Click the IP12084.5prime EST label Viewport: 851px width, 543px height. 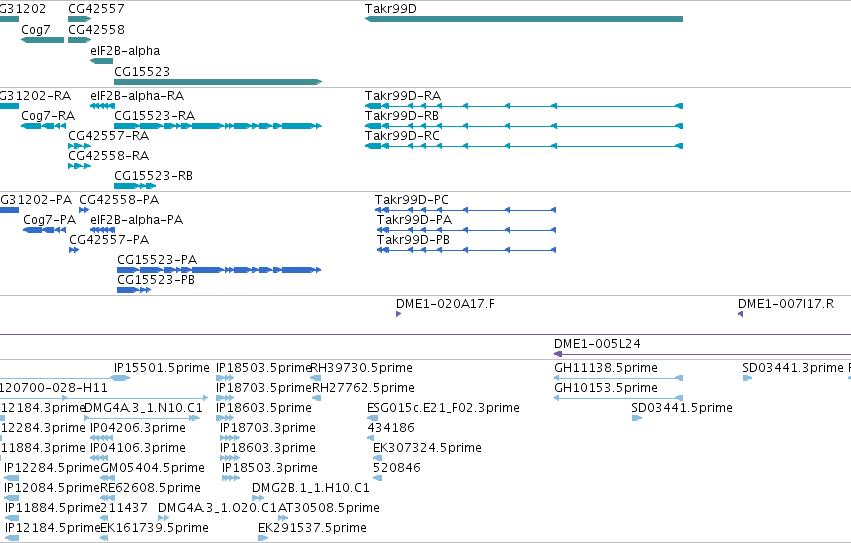[x=52, y=488]
